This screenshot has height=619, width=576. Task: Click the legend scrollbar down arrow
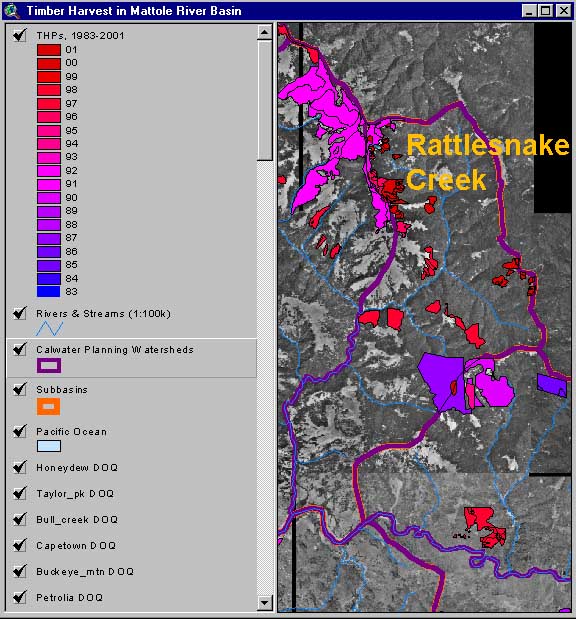pyautogui.click(x=265, y=603)
